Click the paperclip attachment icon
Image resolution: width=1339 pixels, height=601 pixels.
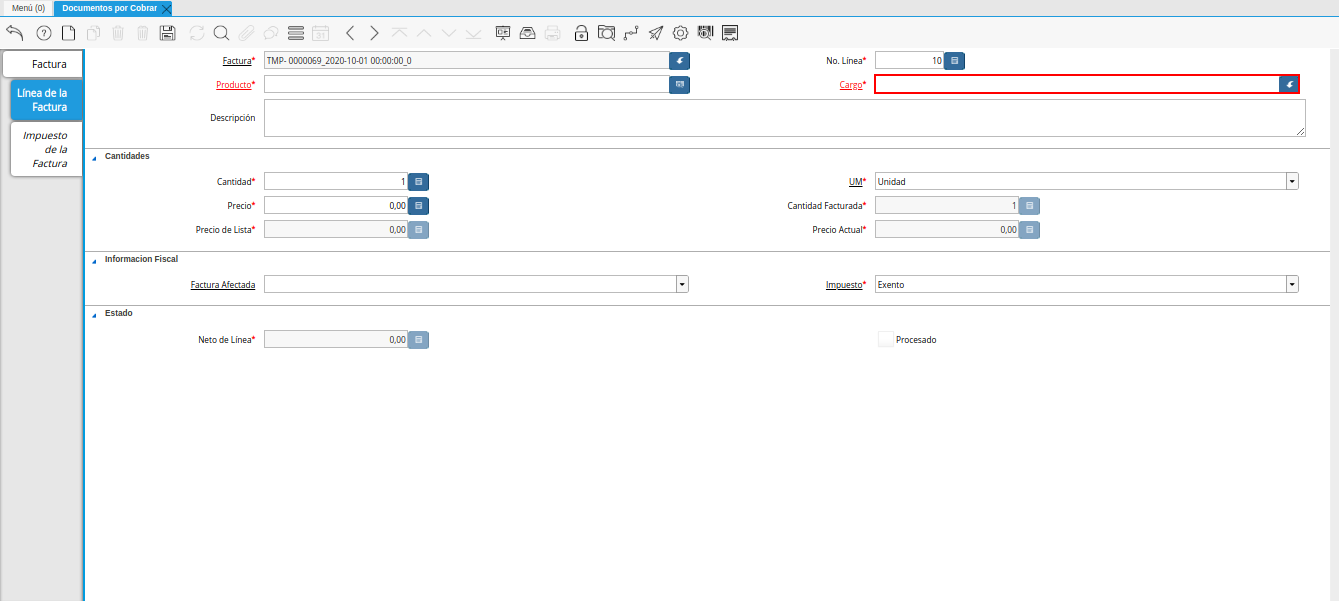246,33
